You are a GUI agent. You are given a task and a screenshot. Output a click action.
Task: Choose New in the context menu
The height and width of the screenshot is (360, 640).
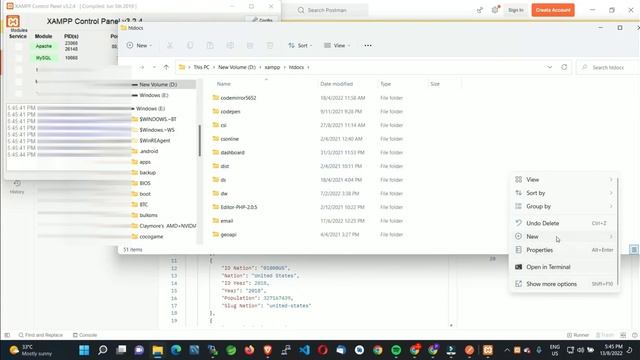click(x=564, y=237)
